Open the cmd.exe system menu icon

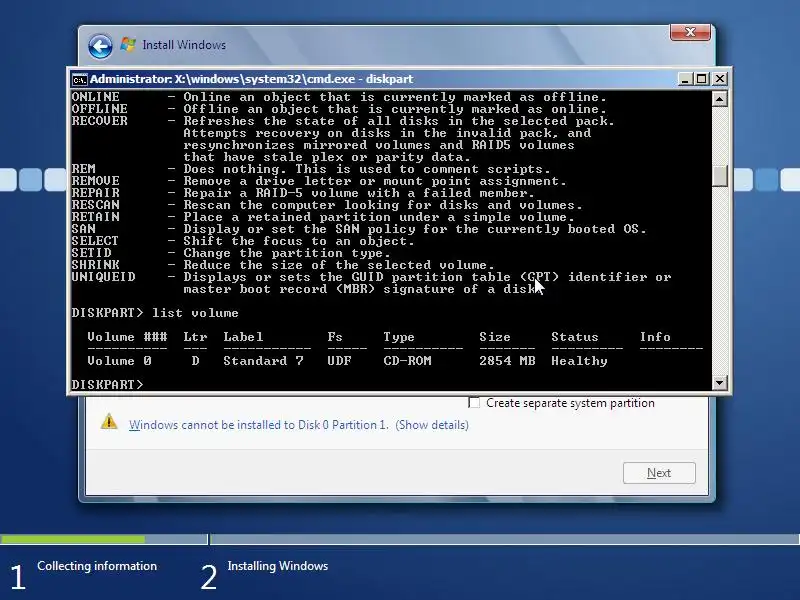pos(79,80)
